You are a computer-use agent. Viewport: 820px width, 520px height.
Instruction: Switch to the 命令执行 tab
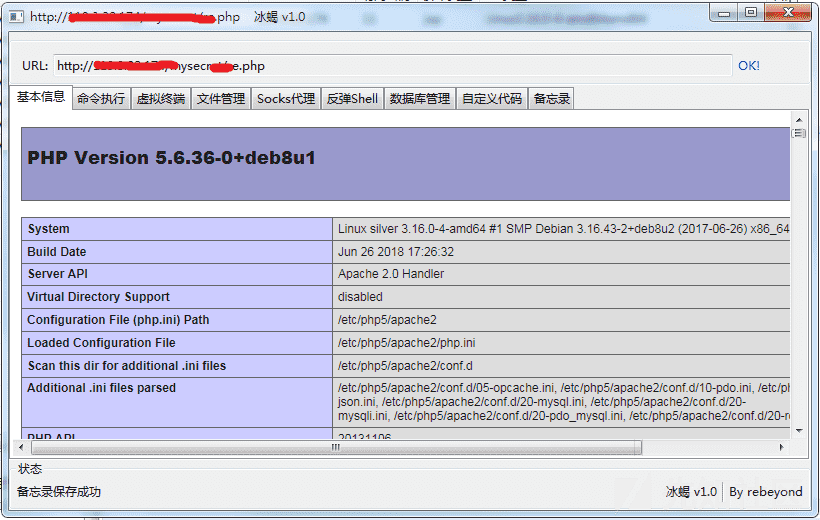pyautogui.click(x=101, y=98)
